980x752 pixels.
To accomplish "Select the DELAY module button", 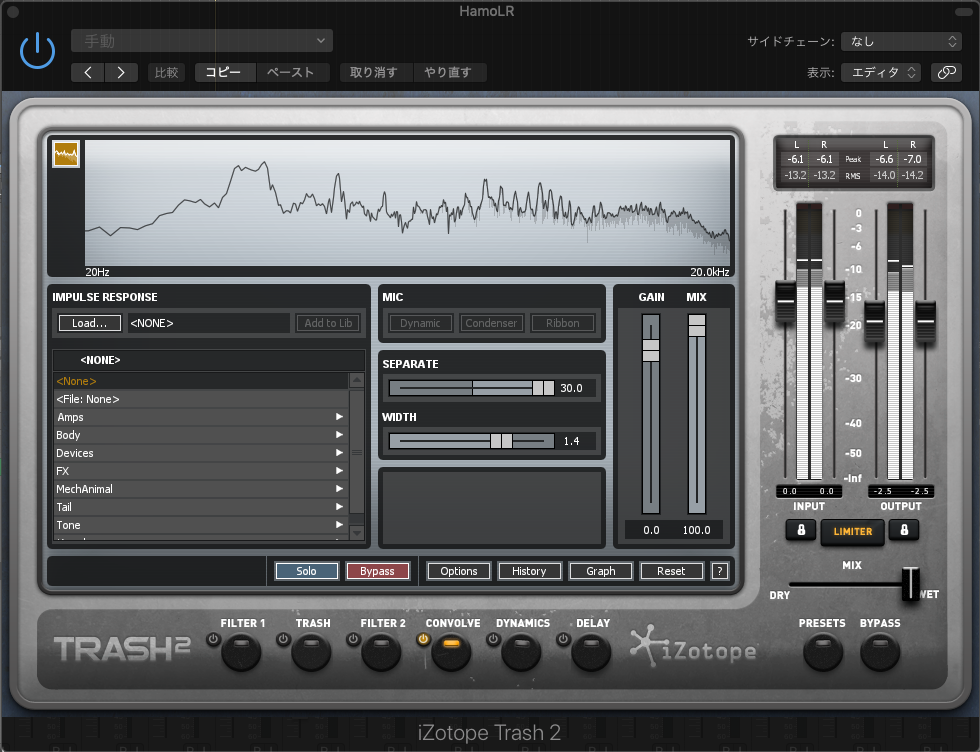I will pyautogui.click(x=591, y=652).
